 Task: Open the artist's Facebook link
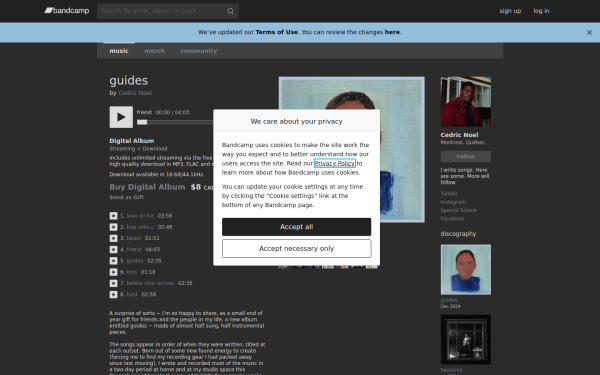(452, 219)
